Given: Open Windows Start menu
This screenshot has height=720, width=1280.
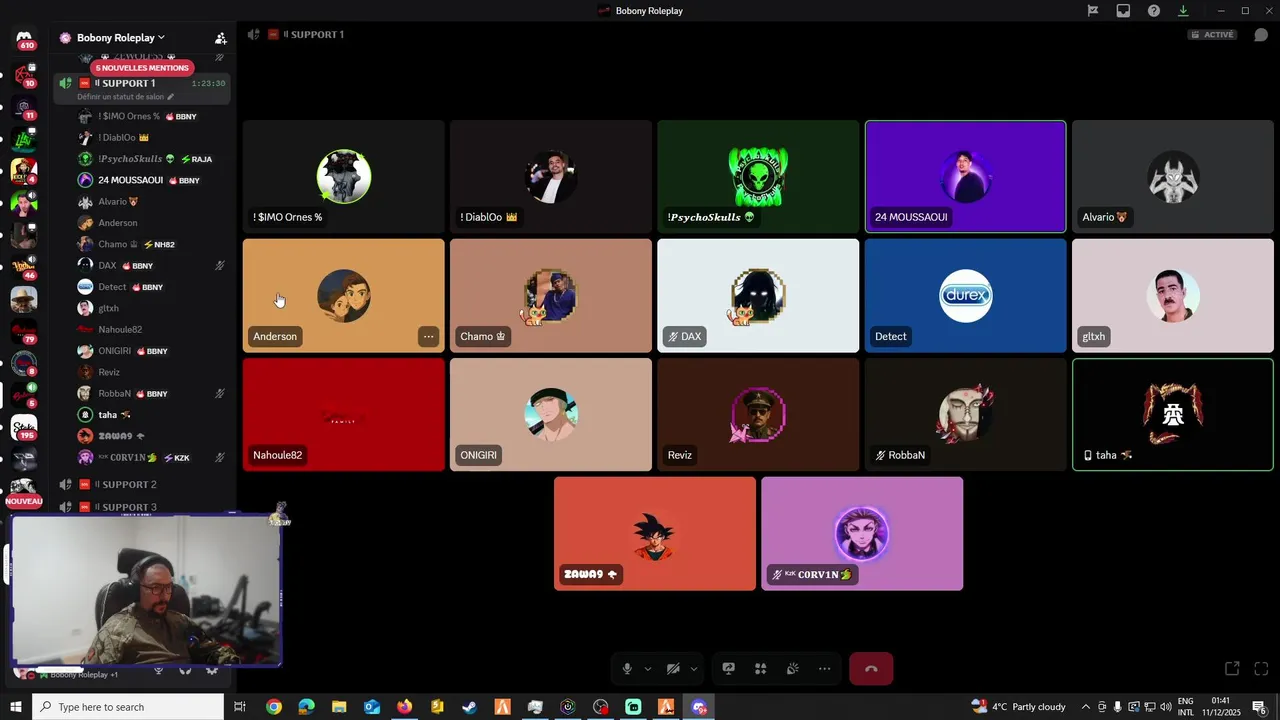Looking at the screenshot, I should [16, 707].
